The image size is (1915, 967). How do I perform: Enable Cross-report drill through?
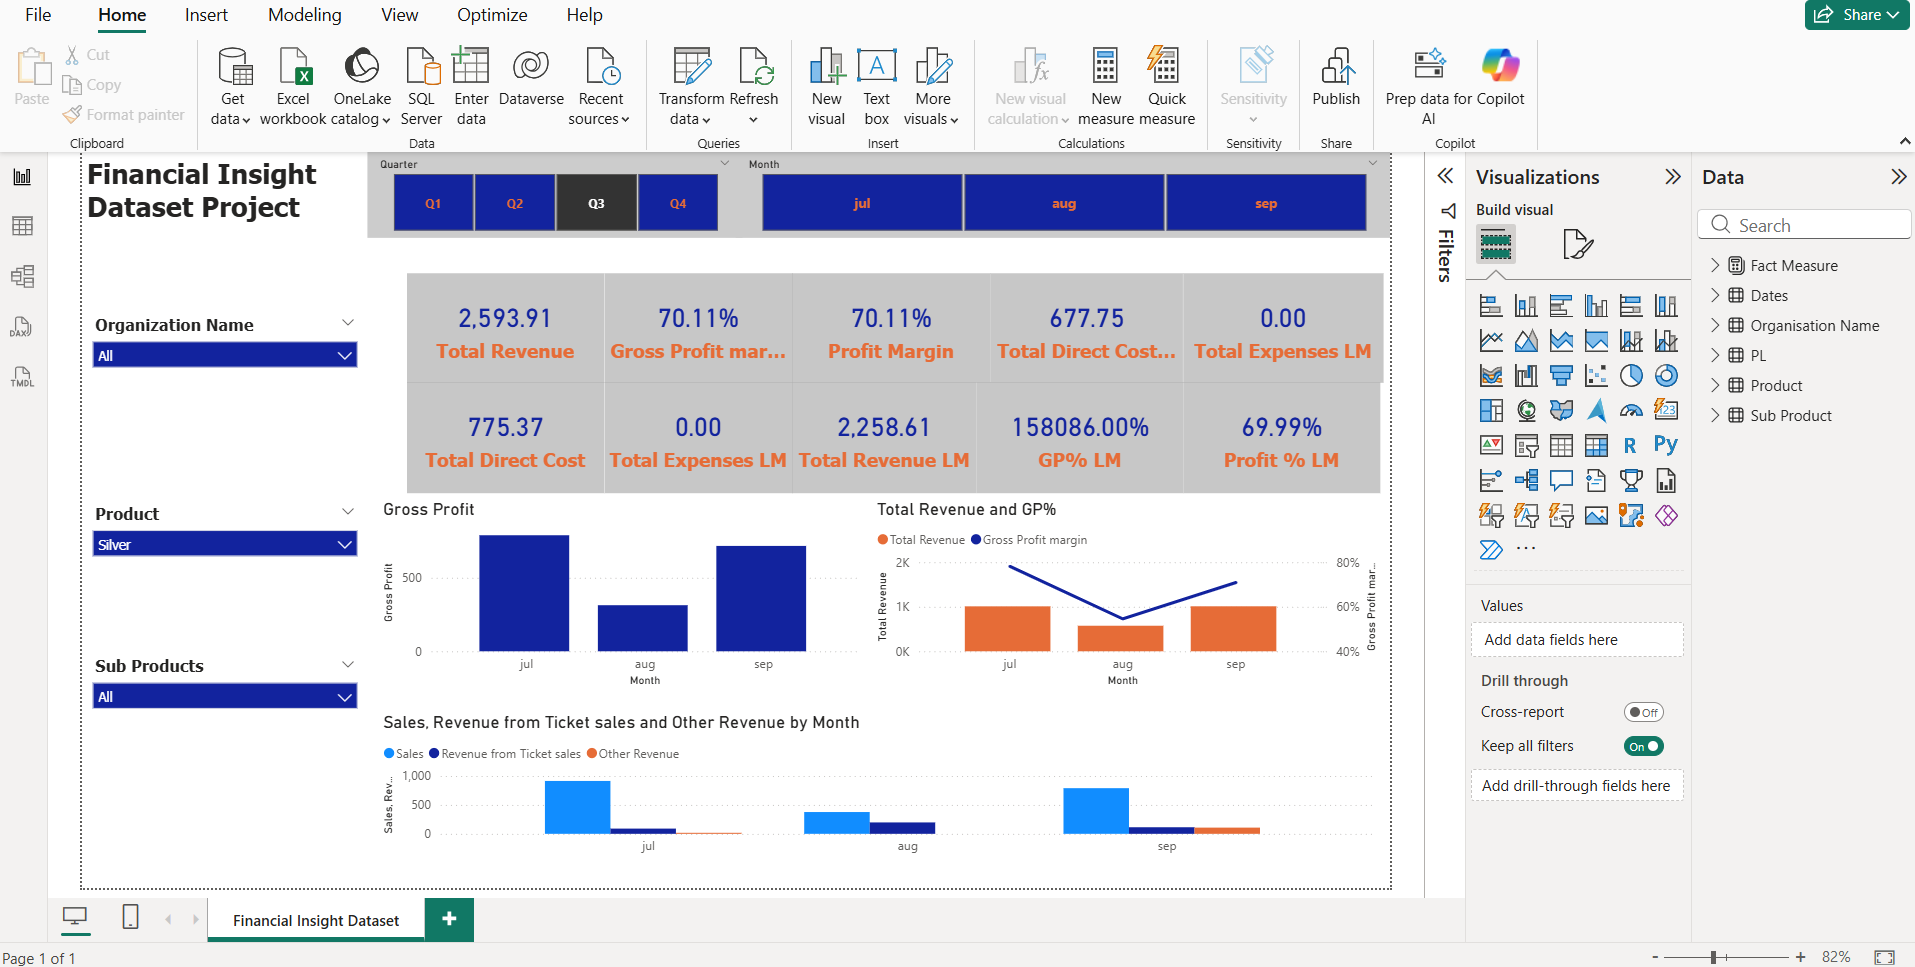coord(1643,712)
